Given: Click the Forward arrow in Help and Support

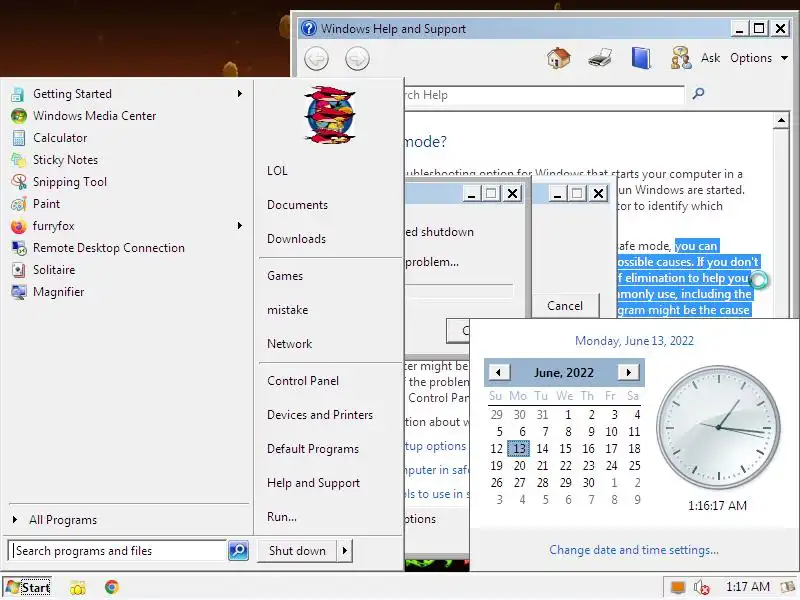Looking at the screenshot, I should click(x=357, y=59).
